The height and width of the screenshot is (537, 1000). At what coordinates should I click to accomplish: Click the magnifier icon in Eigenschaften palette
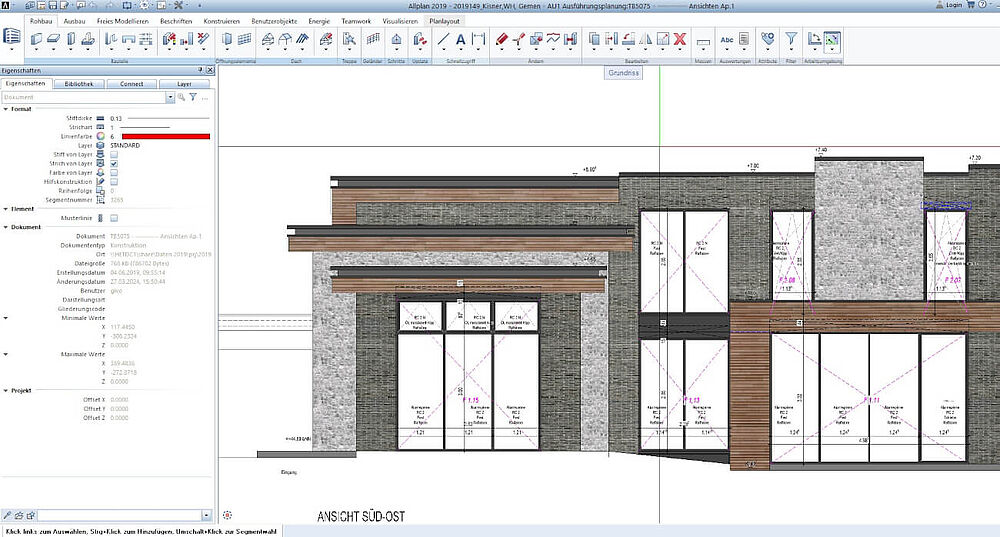pos(182,97)
